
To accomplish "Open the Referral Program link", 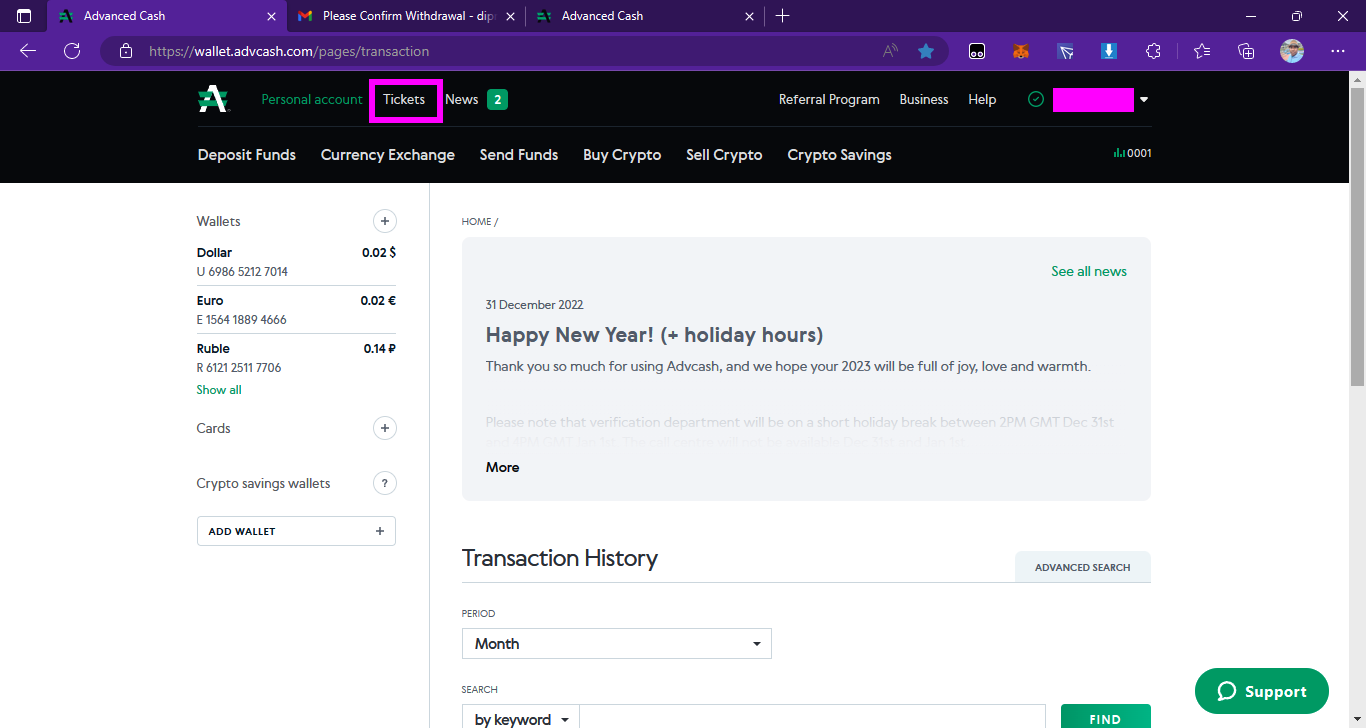I will click(x=829, y=99).
